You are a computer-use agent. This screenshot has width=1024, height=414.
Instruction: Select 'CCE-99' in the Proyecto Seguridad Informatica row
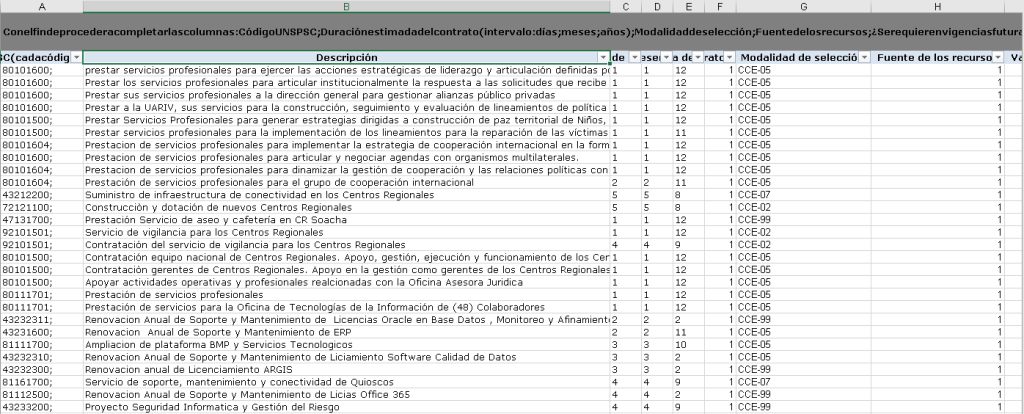[x=803, y=407]
